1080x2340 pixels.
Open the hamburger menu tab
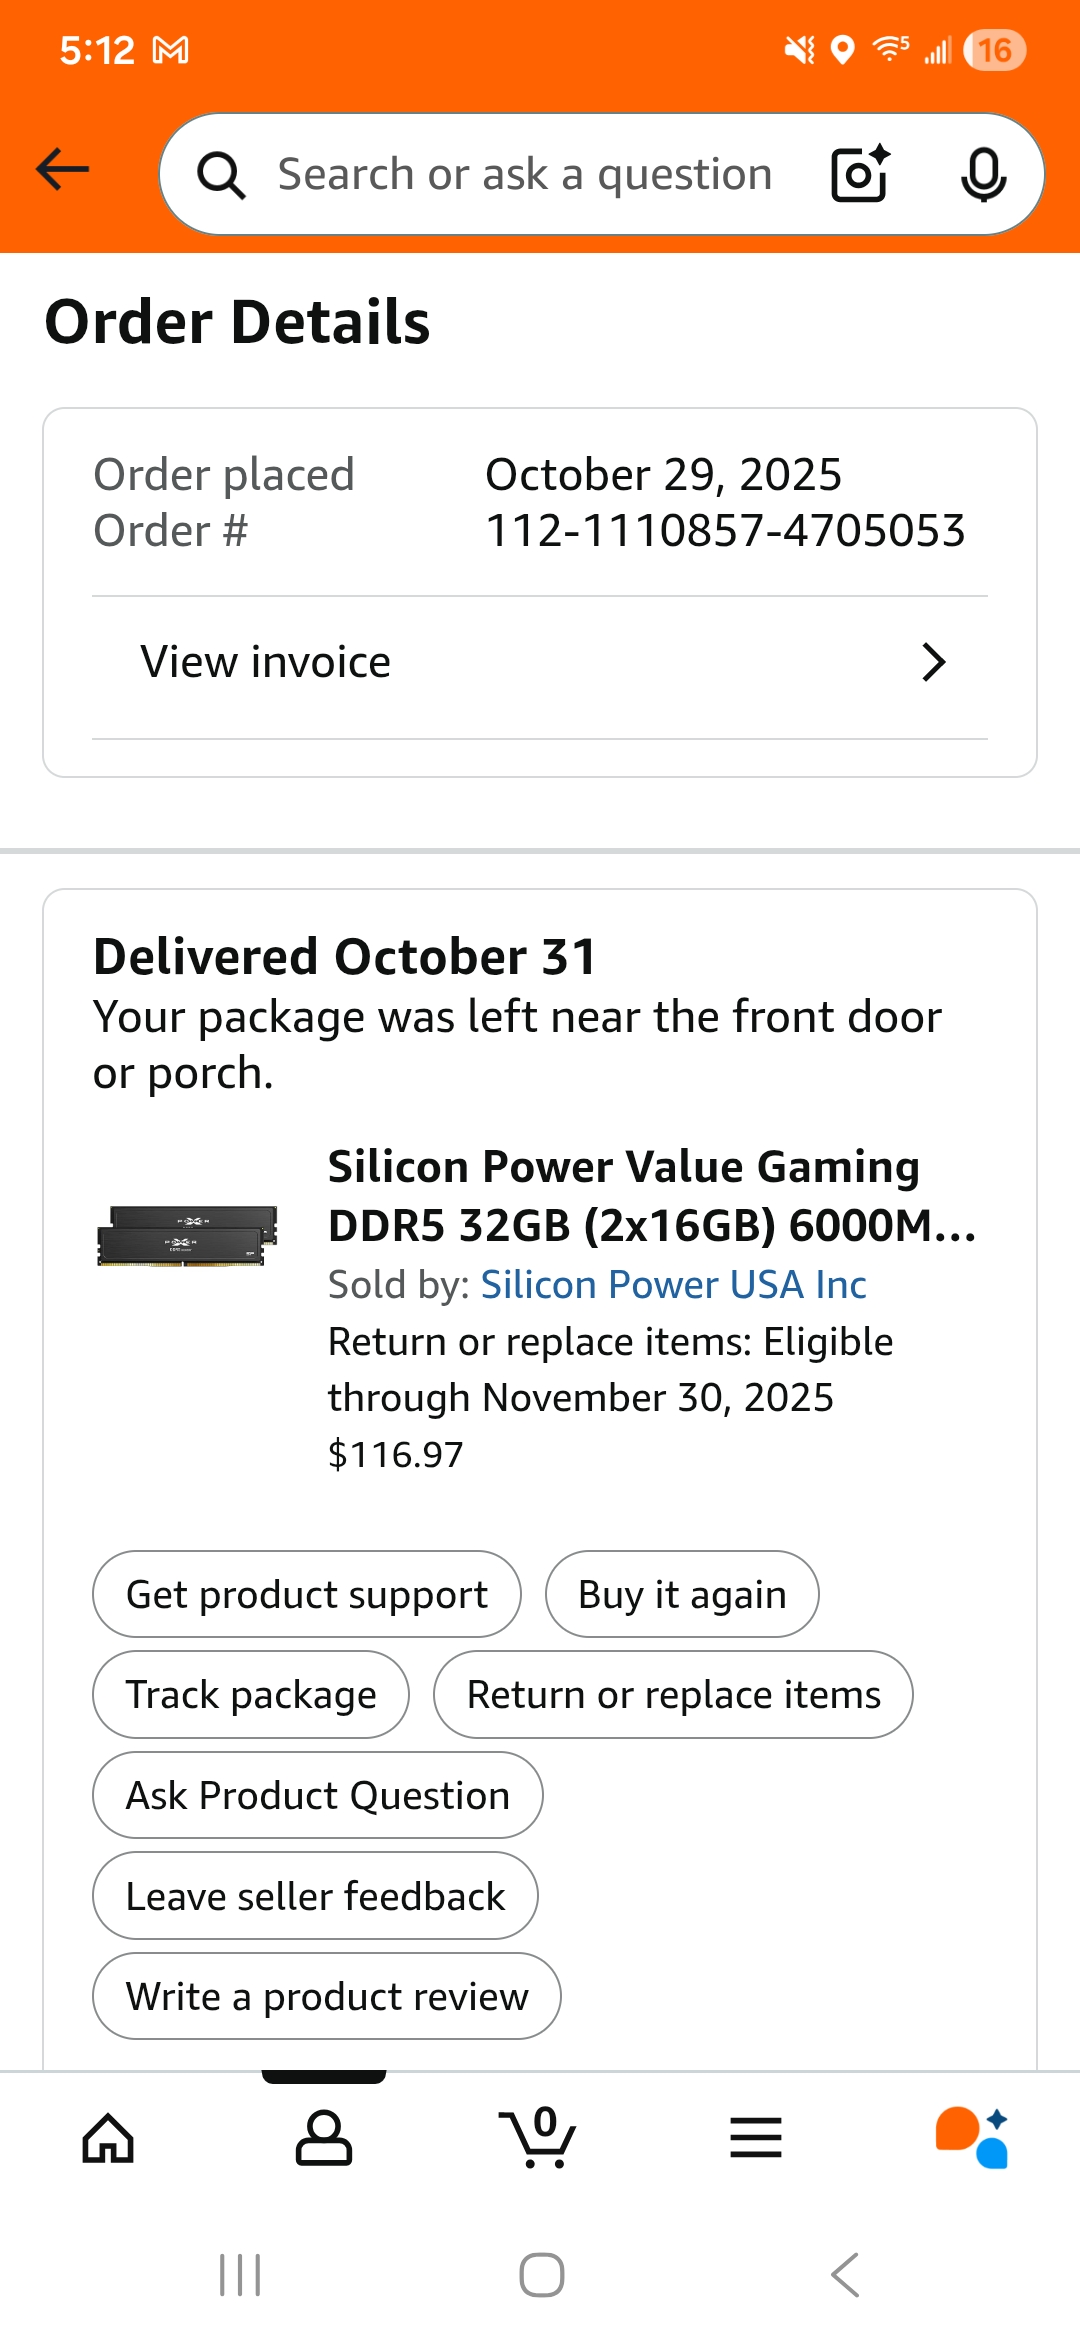756,2138
